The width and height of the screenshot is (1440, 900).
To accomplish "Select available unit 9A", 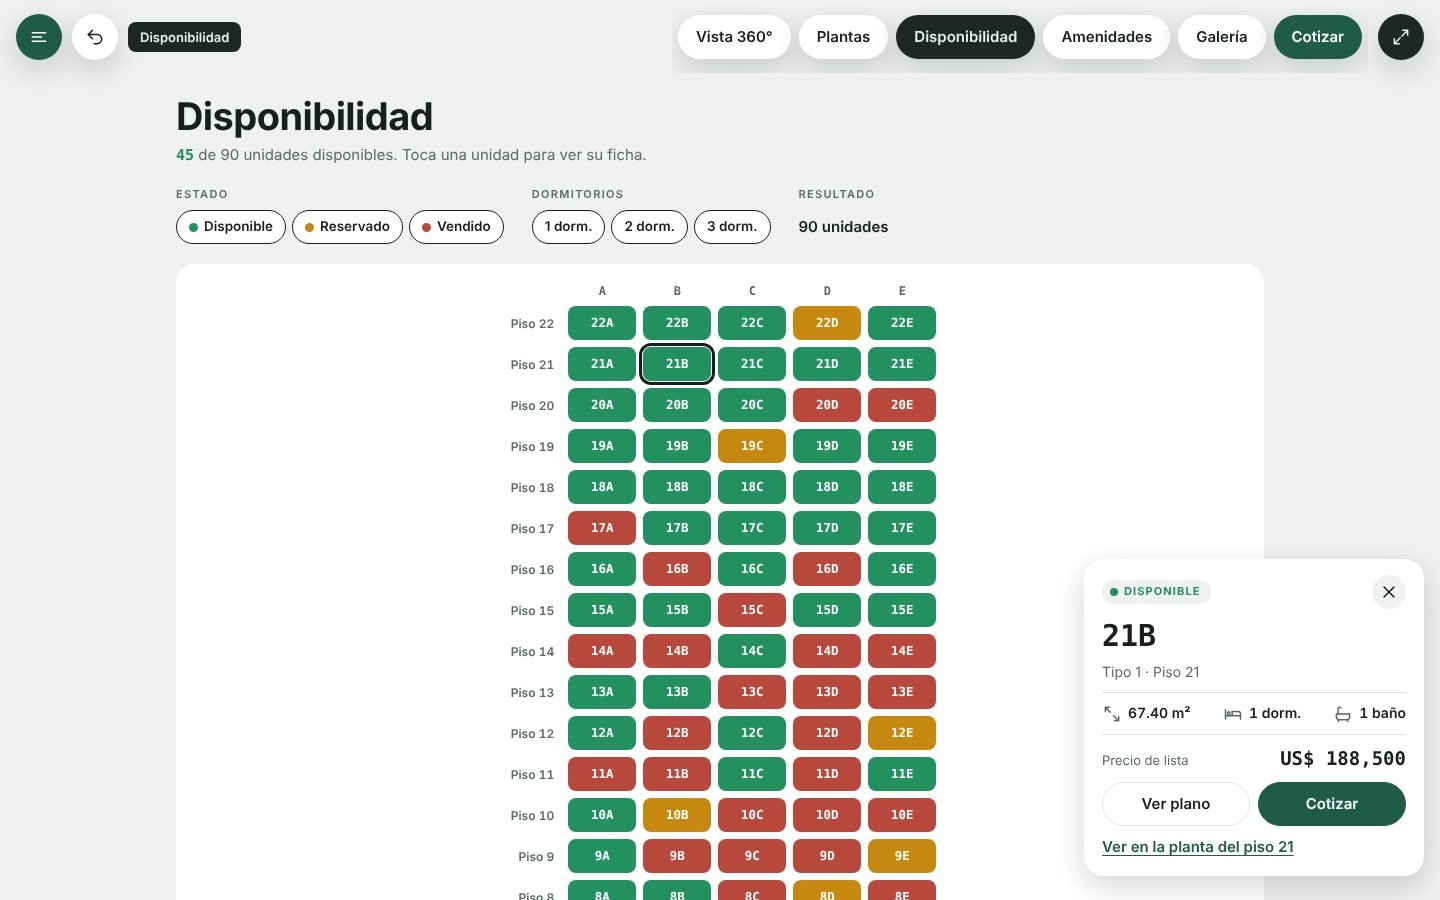I will [x=602, y=856].
